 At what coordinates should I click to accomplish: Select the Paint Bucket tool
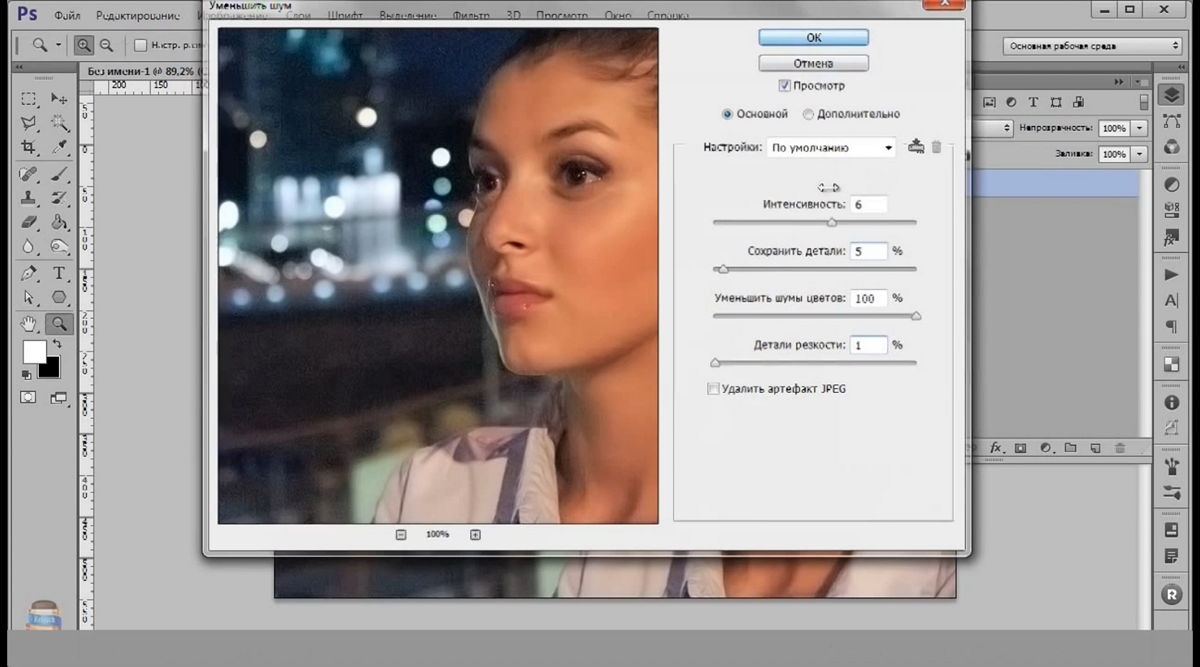[x=60, y=222]
